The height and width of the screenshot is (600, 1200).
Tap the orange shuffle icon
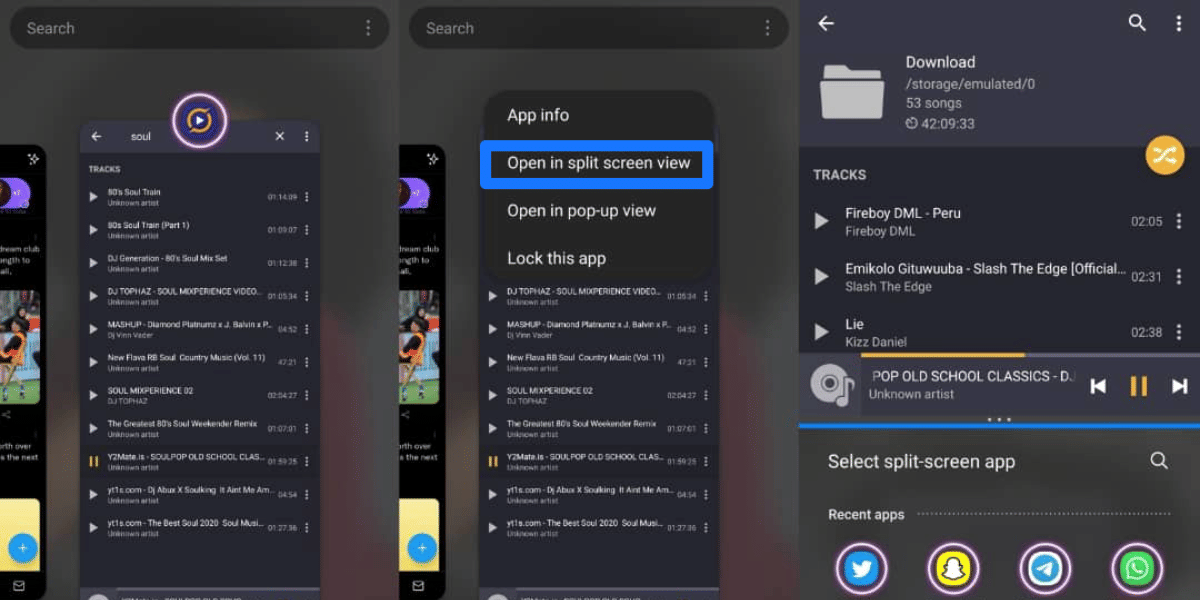point(1166,156)
